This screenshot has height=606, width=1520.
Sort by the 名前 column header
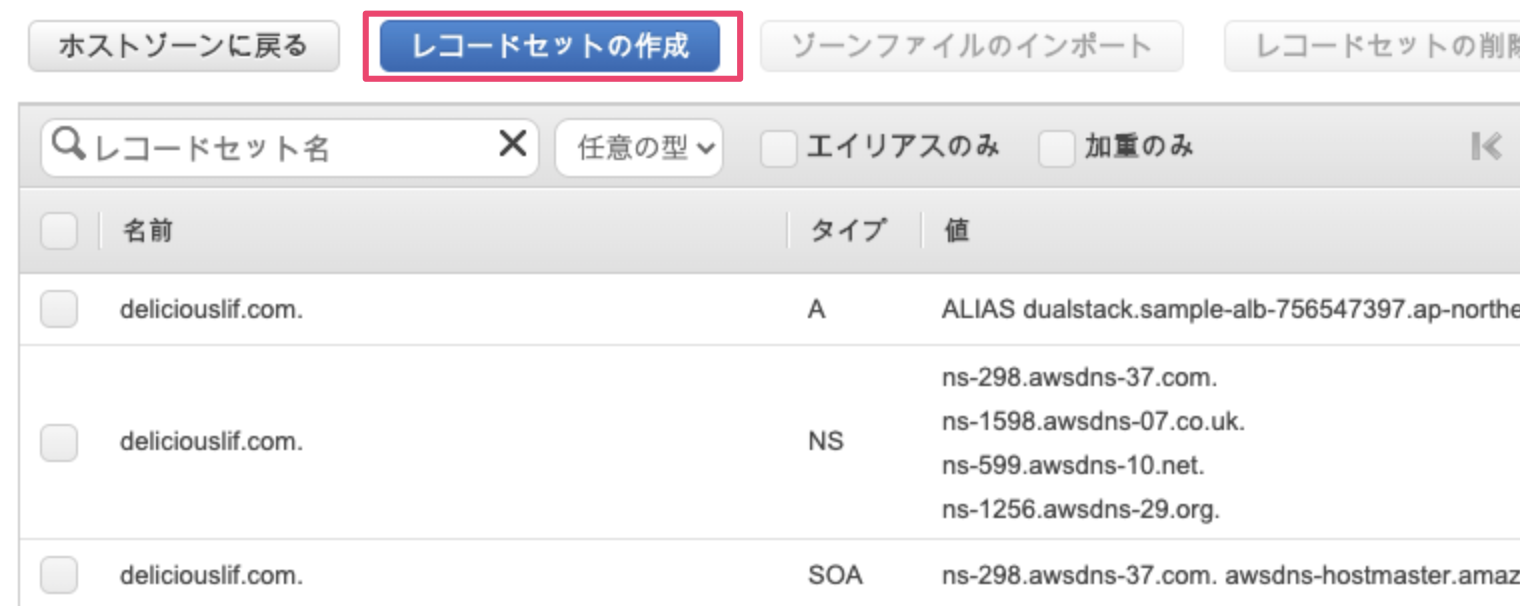pyautogui.click(x=148, y=231)
